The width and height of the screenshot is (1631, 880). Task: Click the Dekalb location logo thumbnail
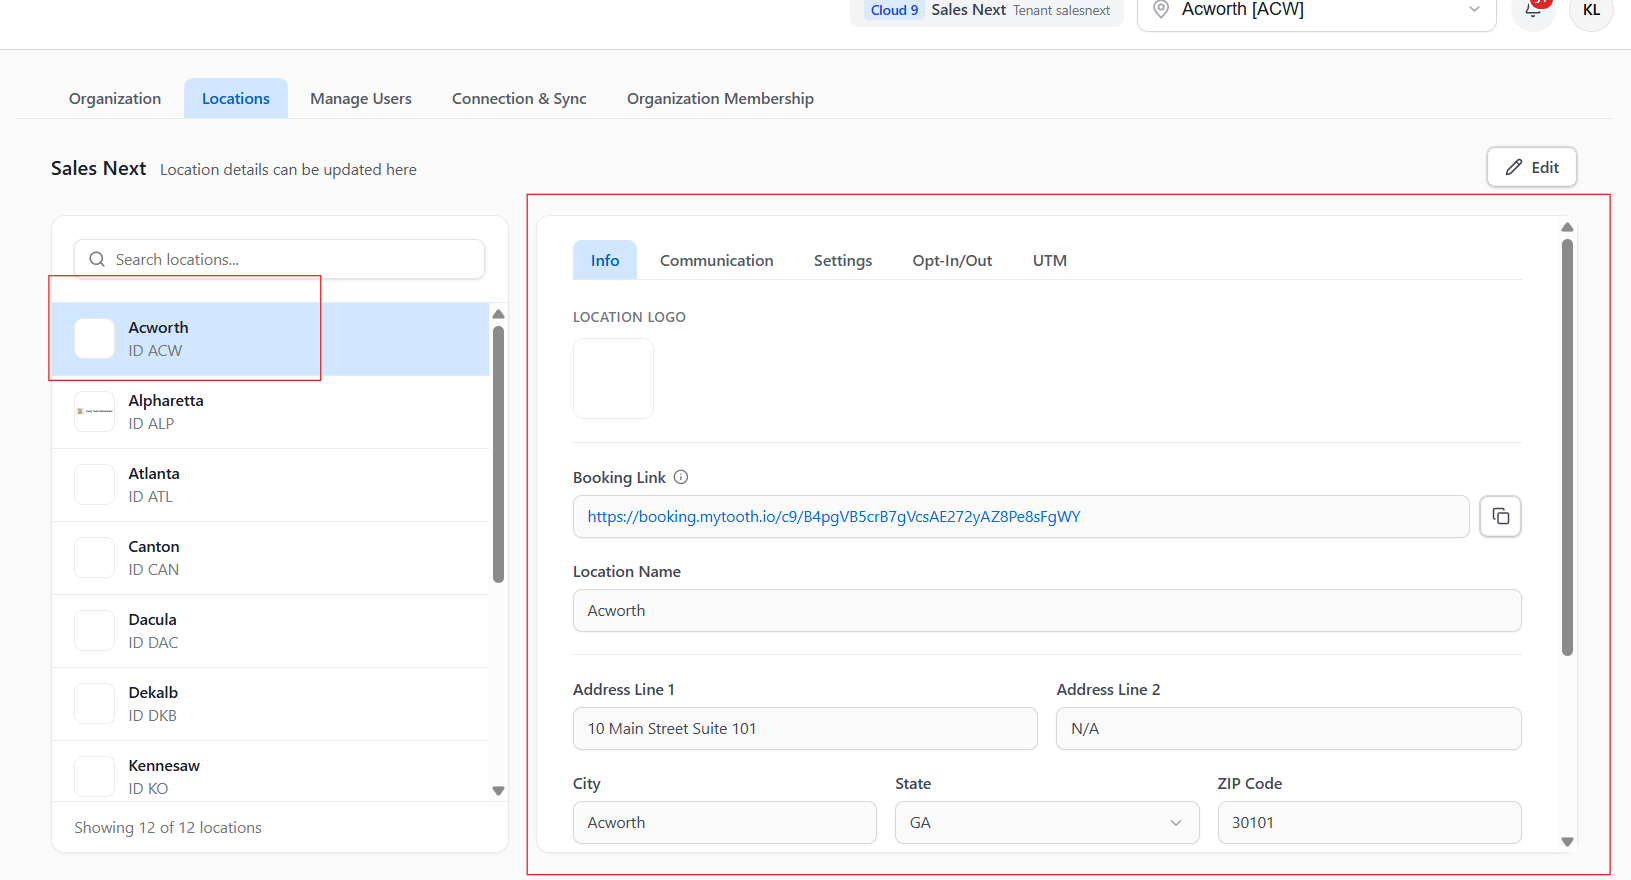95,704
